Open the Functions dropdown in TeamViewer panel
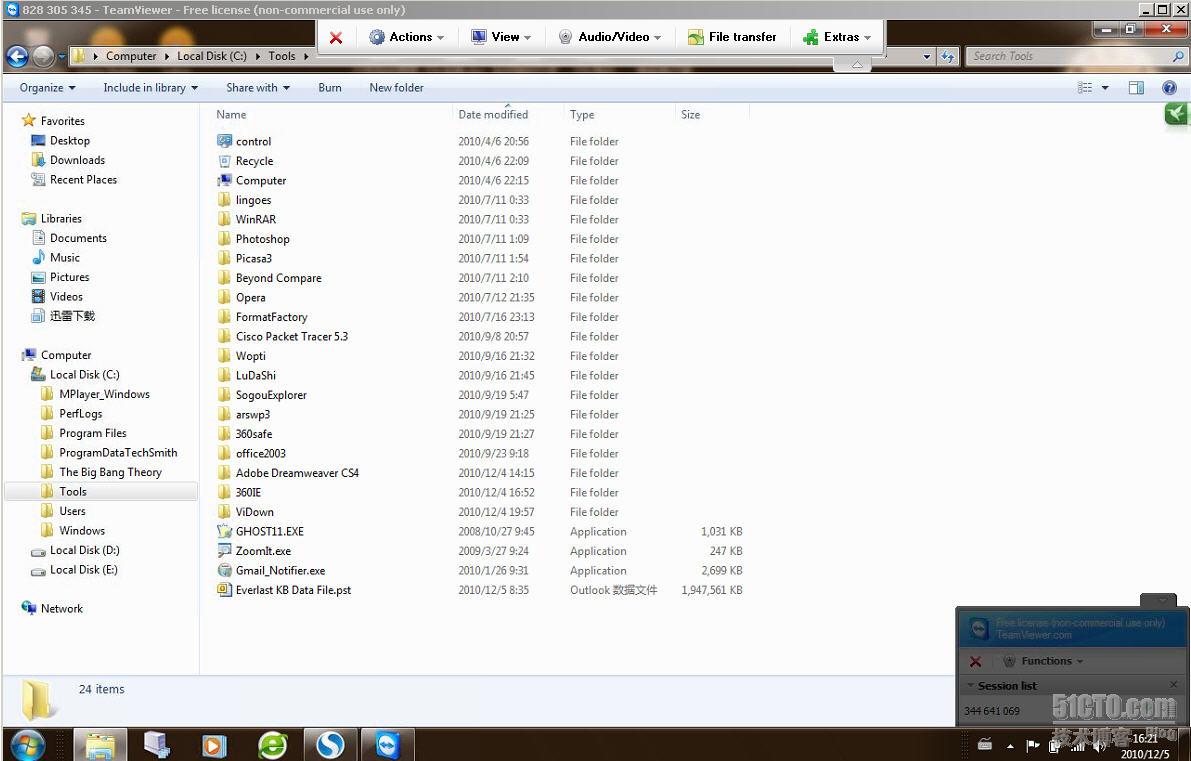The height and width of the screenshot is (761, 1191). 1043,662
